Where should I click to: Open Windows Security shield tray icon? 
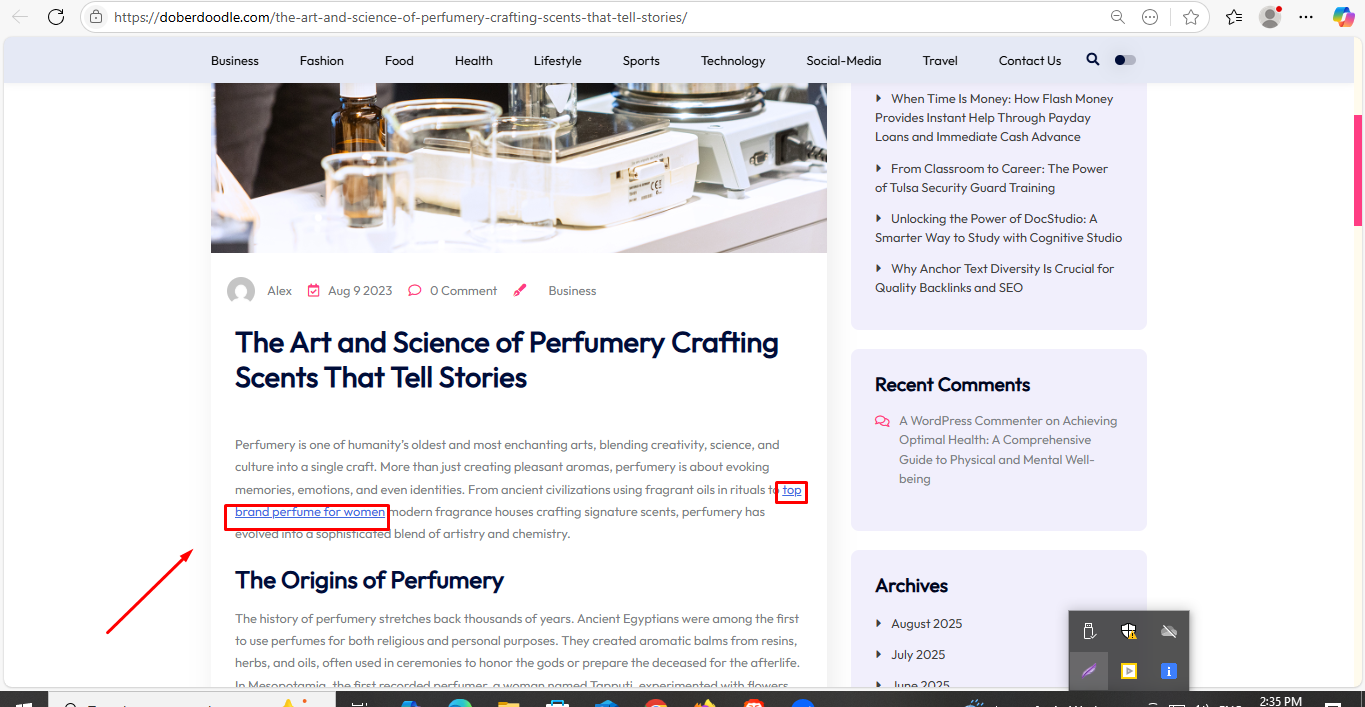(1129, 631)
